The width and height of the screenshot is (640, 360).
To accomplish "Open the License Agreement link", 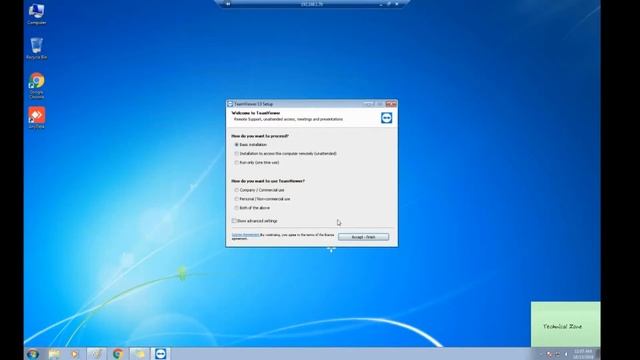I will [x=245, y=235].
